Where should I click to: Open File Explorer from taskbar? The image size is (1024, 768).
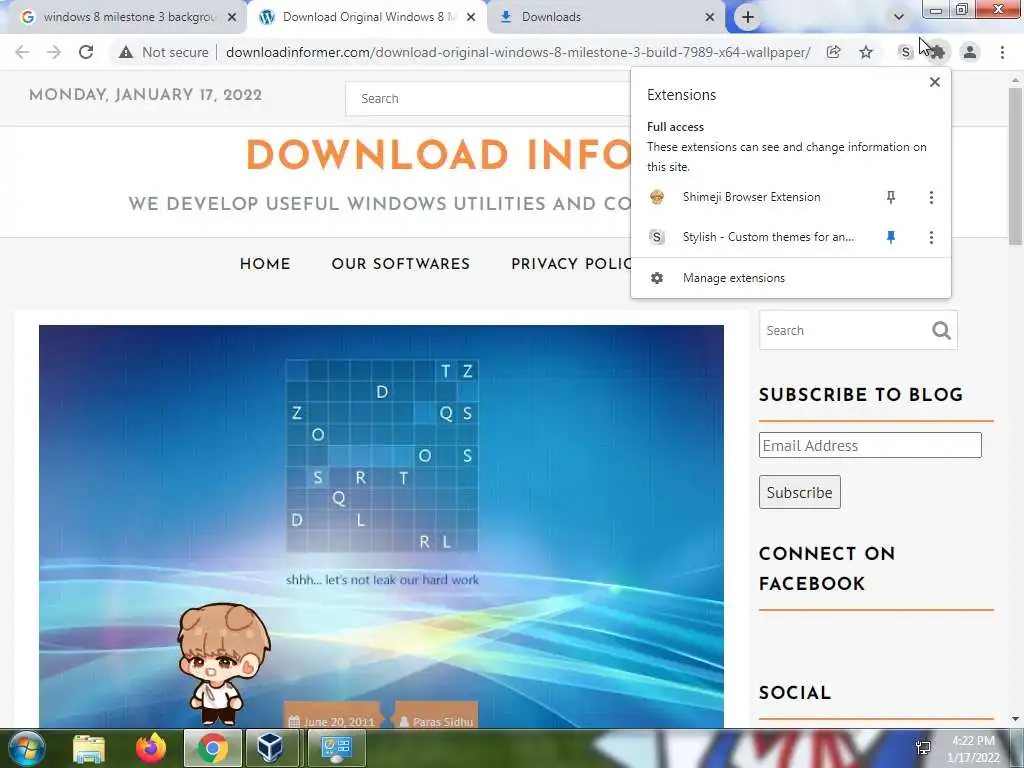[89, 748]
